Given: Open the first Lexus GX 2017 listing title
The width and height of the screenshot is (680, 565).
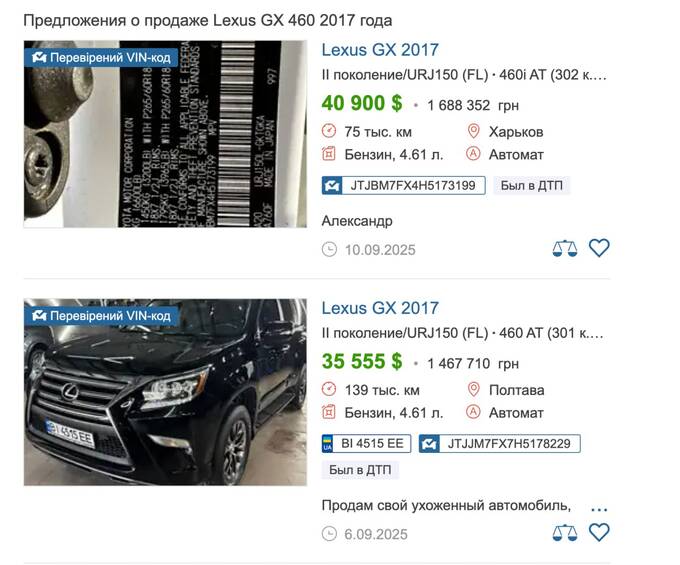Looking at the screenshot, I should tap(380, 50).
